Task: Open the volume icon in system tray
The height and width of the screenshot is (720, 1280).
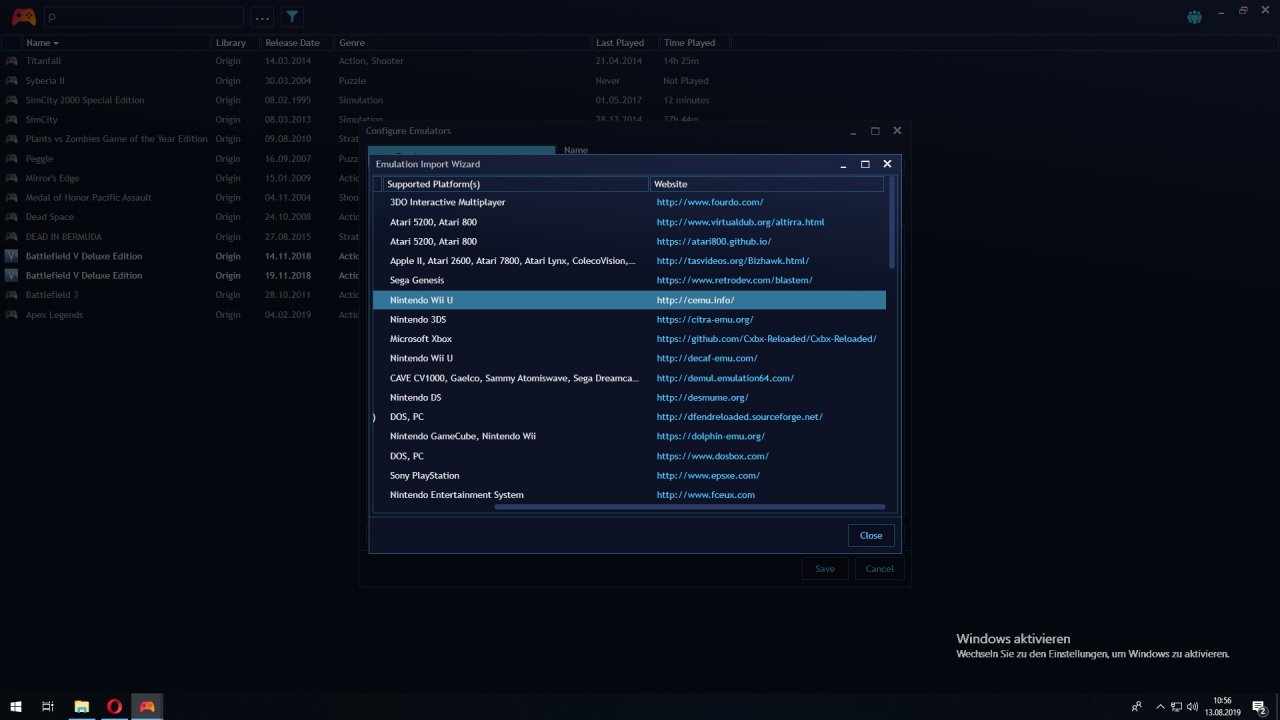Action: tap(1192, 706)
